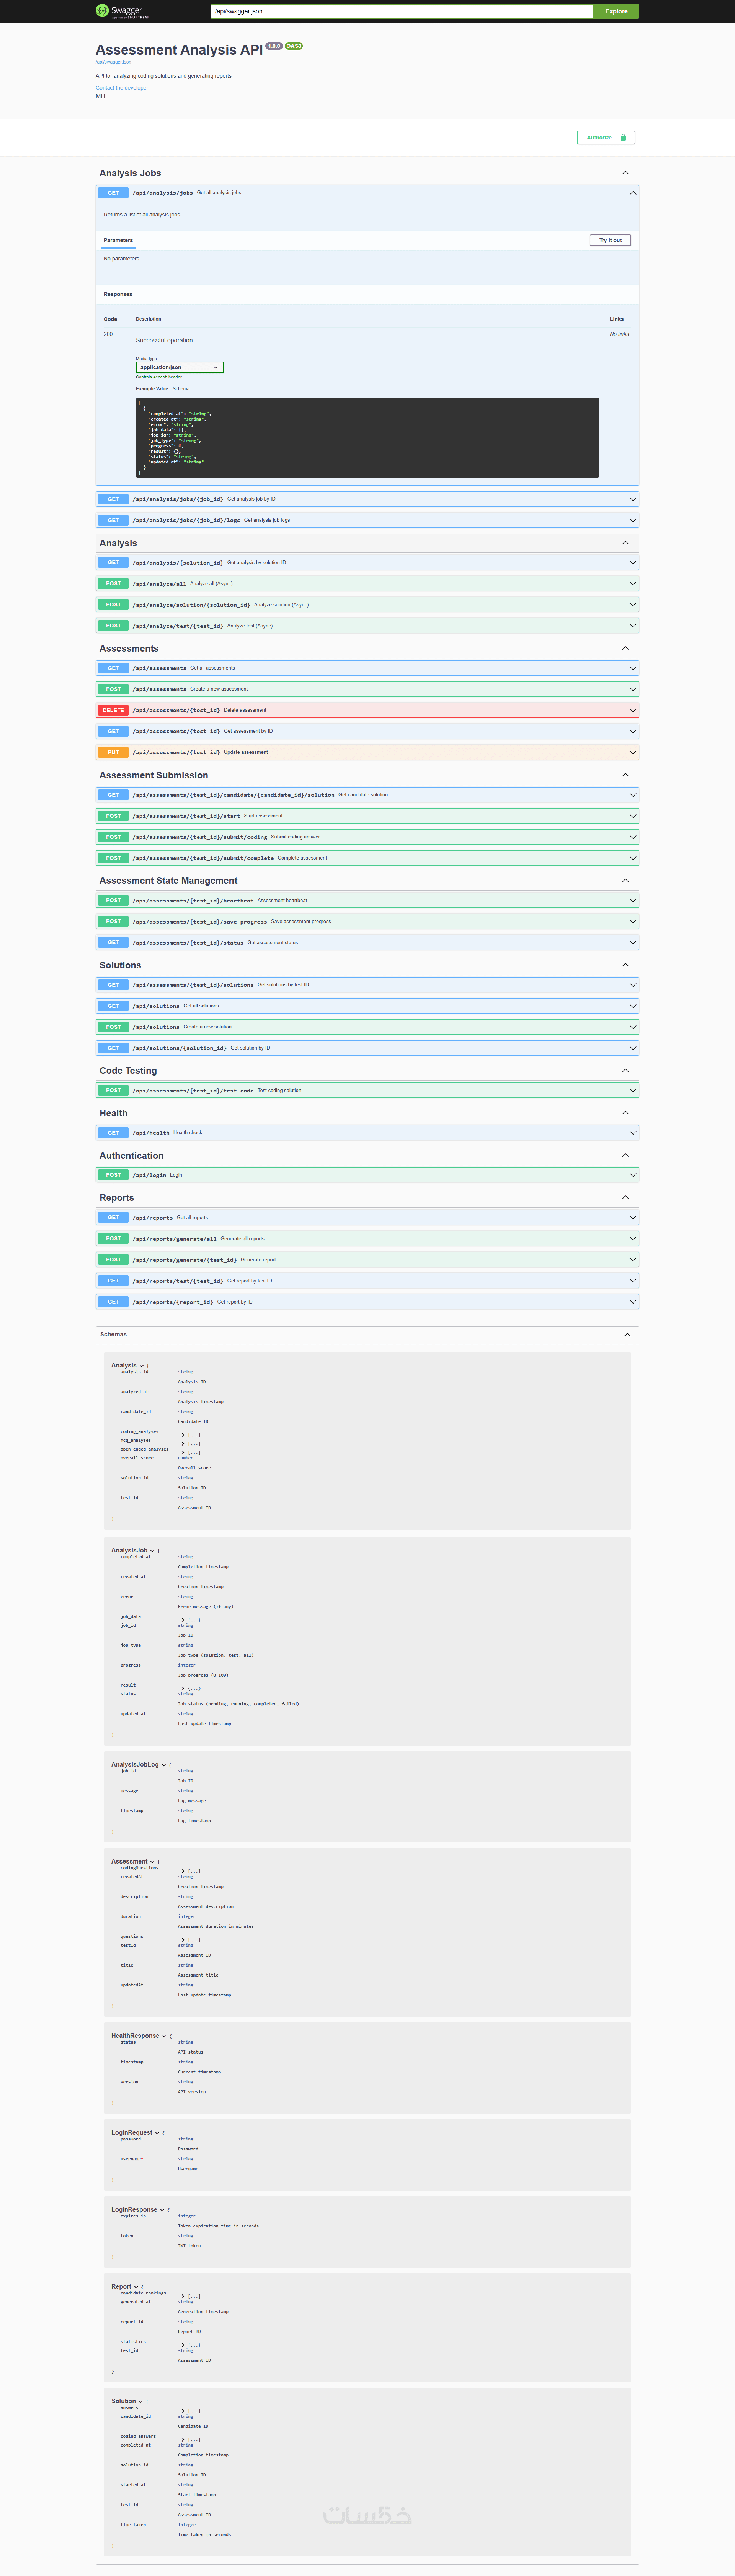Collapse the Analysis Jobs section chevron
The image size is (735, 2576).
pos(625,173)
